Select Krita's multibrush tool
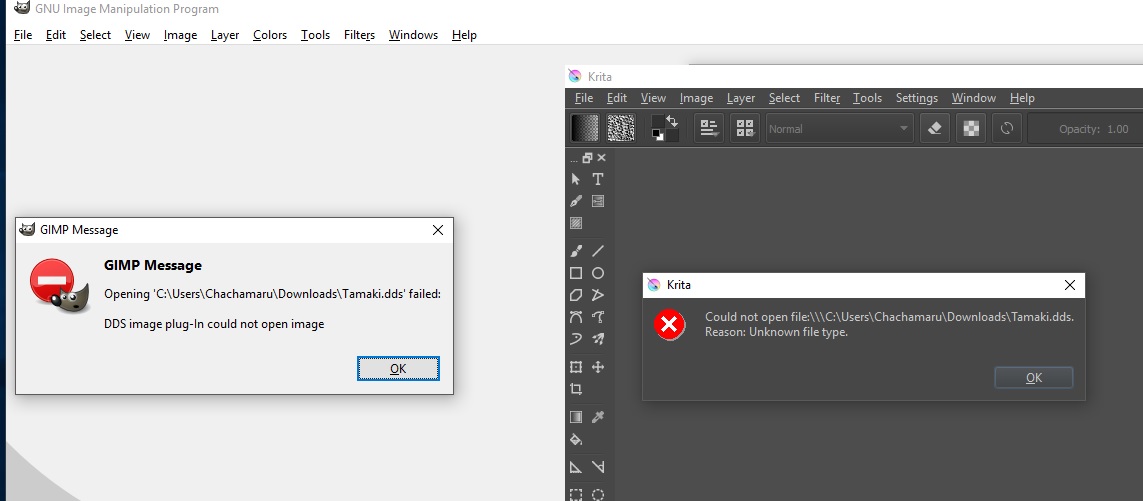 pos(598,338)
